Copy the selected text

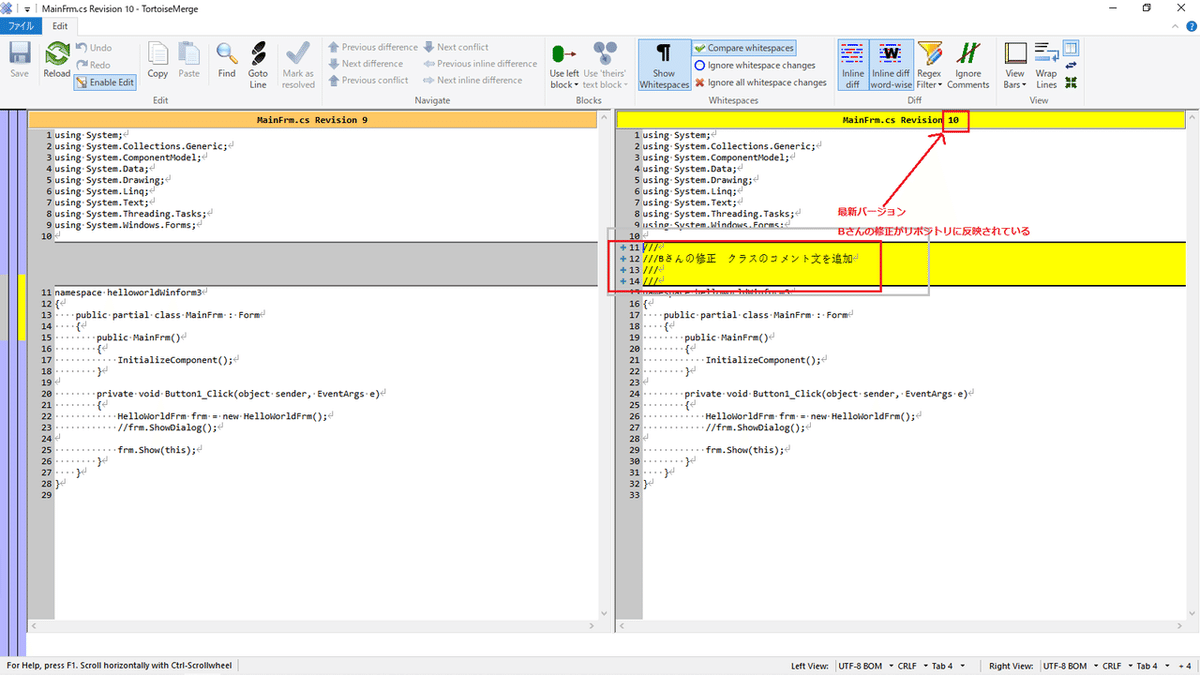coord(158,60)
